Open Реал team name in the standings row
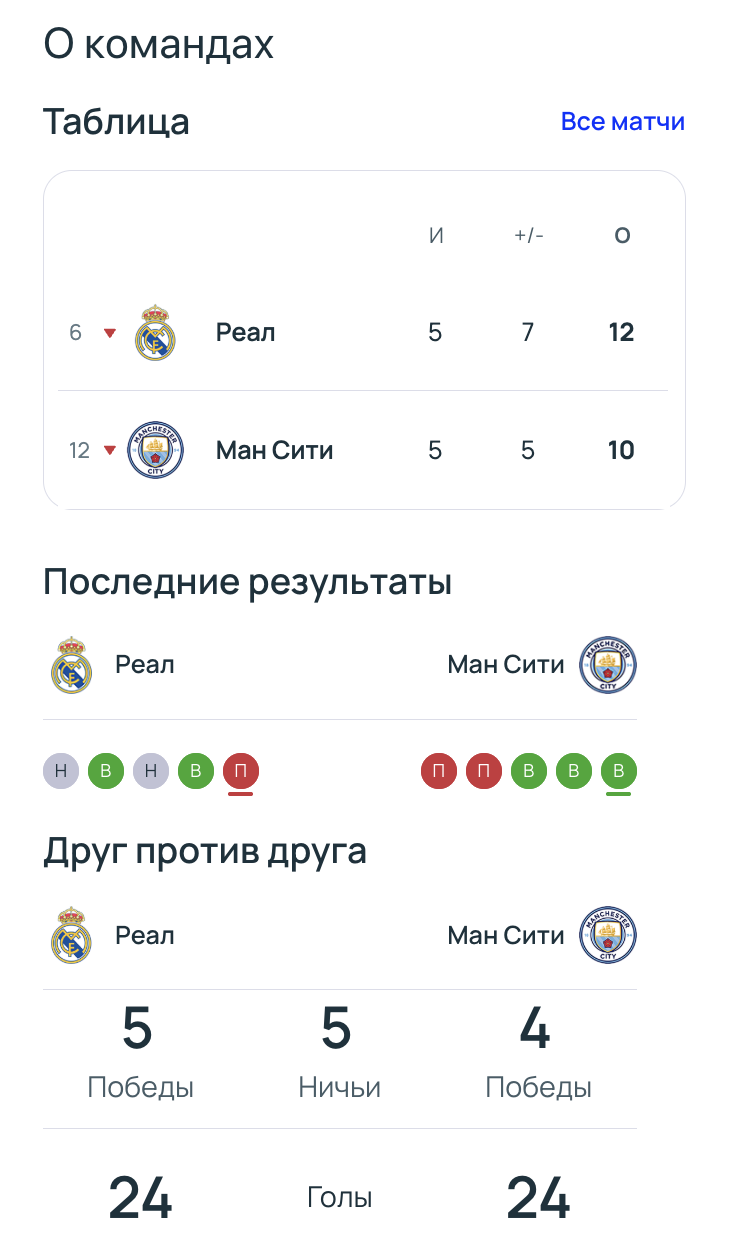 pos(245,333)
